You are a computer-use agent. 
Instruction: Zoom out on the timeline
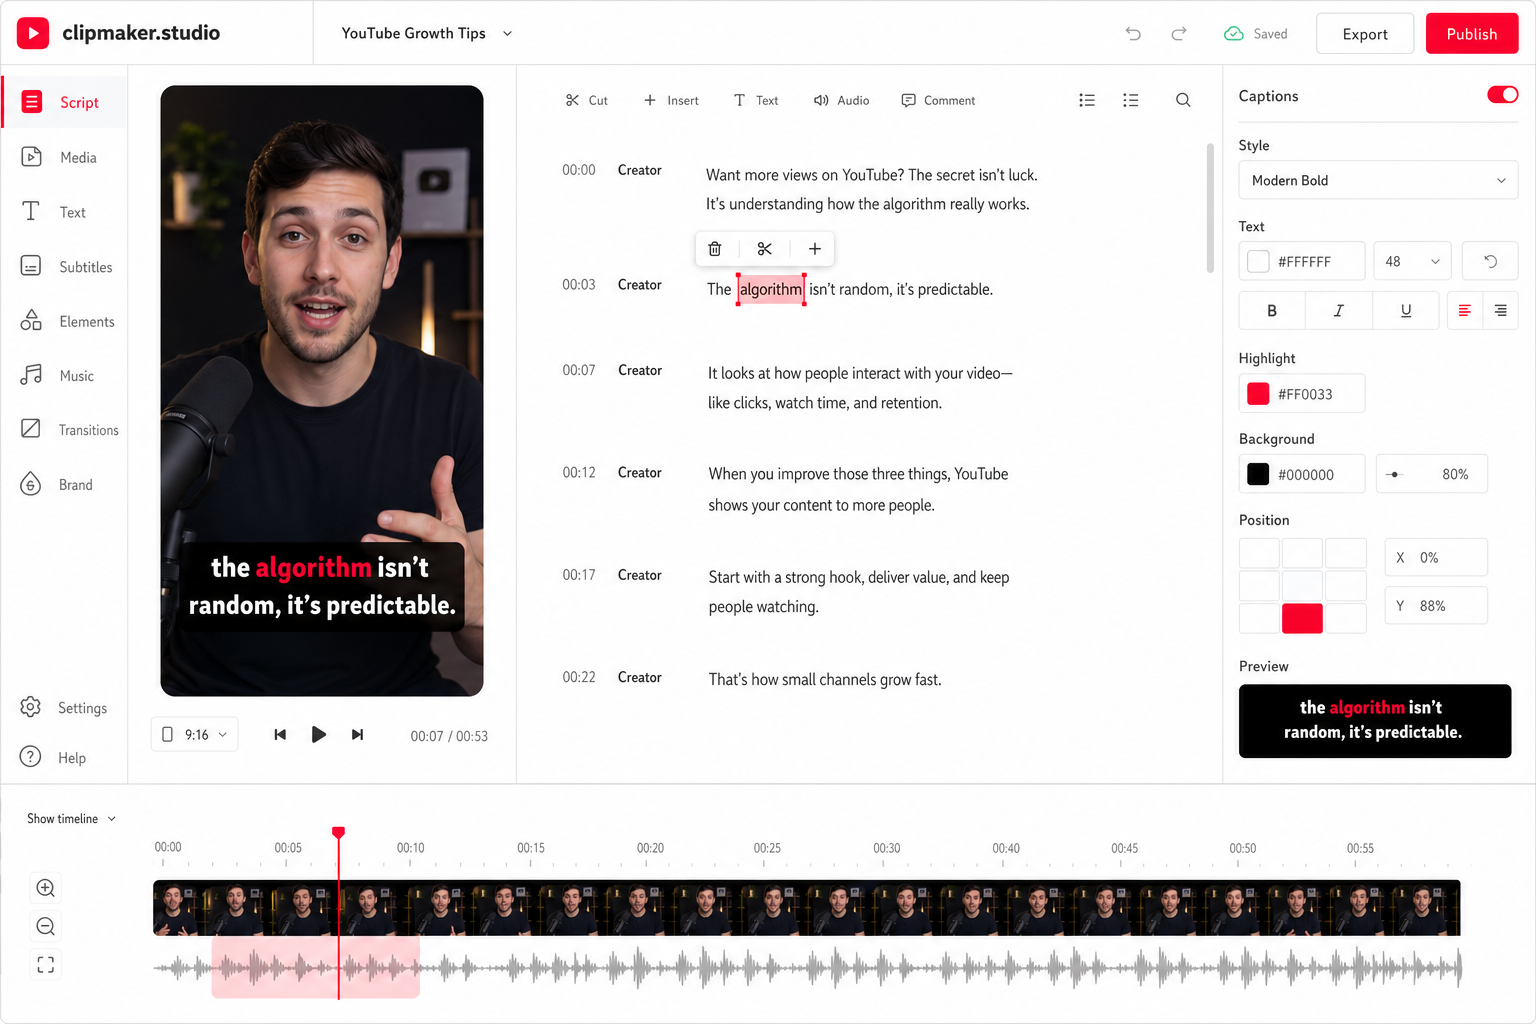pos(46,927)
